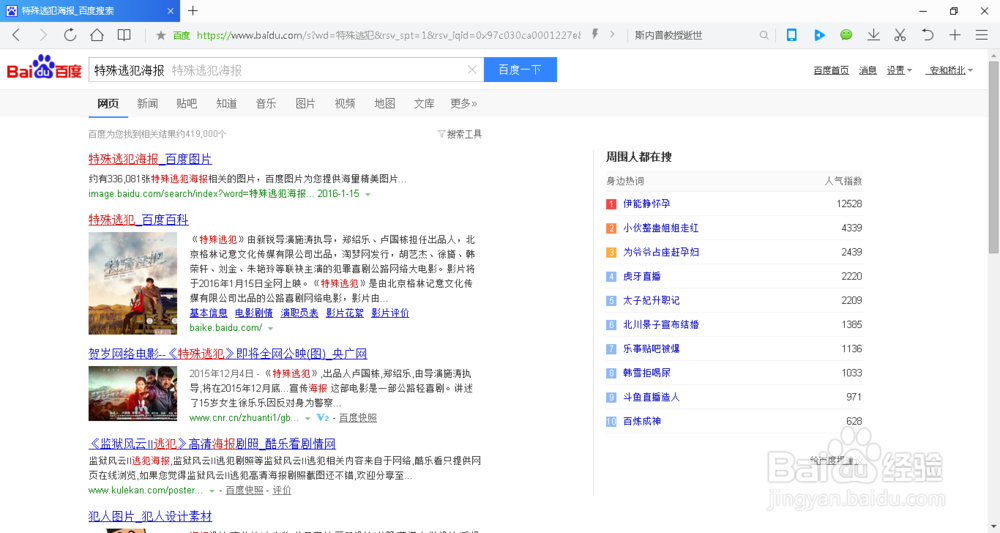Select the 网页 search tab
1000x533 pixels.
pyautogui.click(x=108, y=103)
